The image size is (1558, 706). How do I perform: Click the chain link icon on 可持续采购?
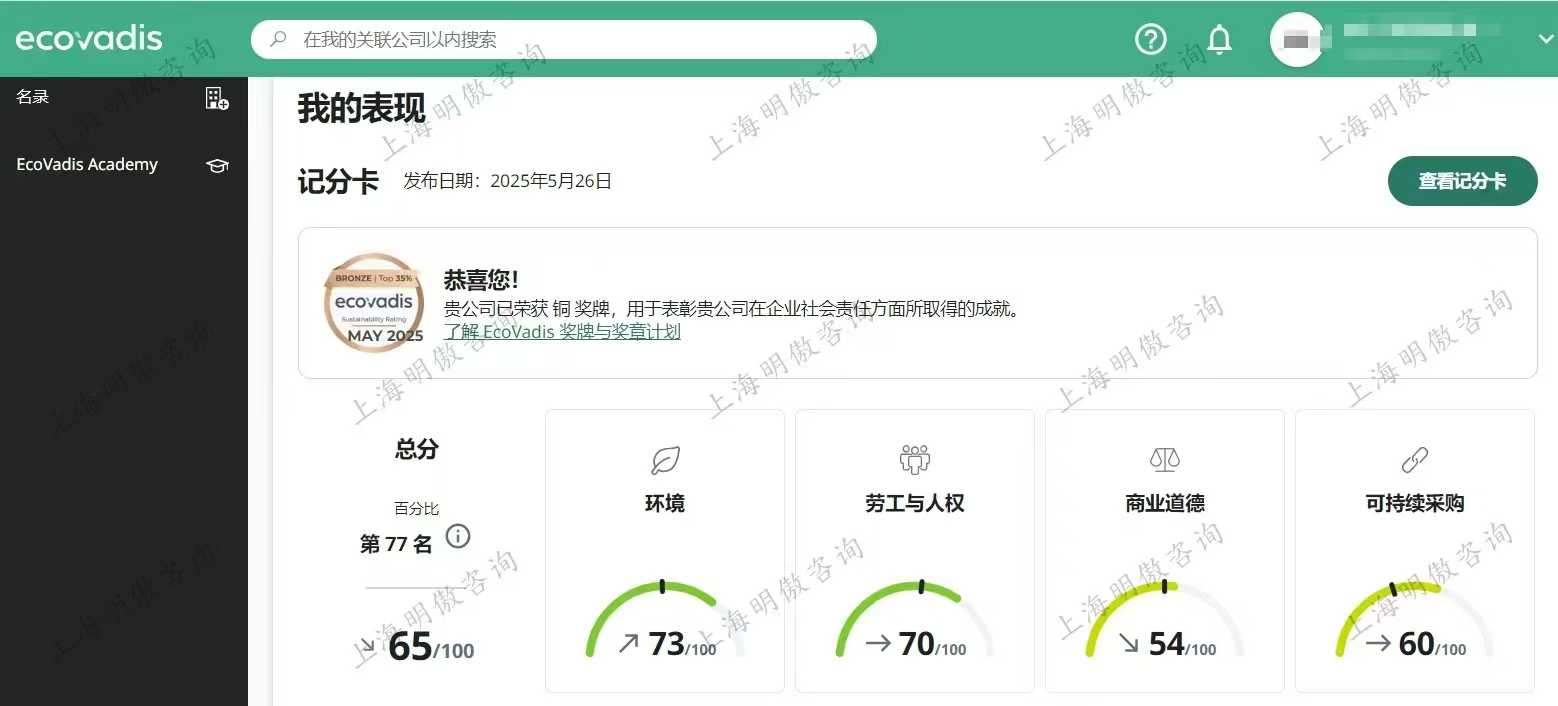pyautogui.click(x=1415, y=460)
